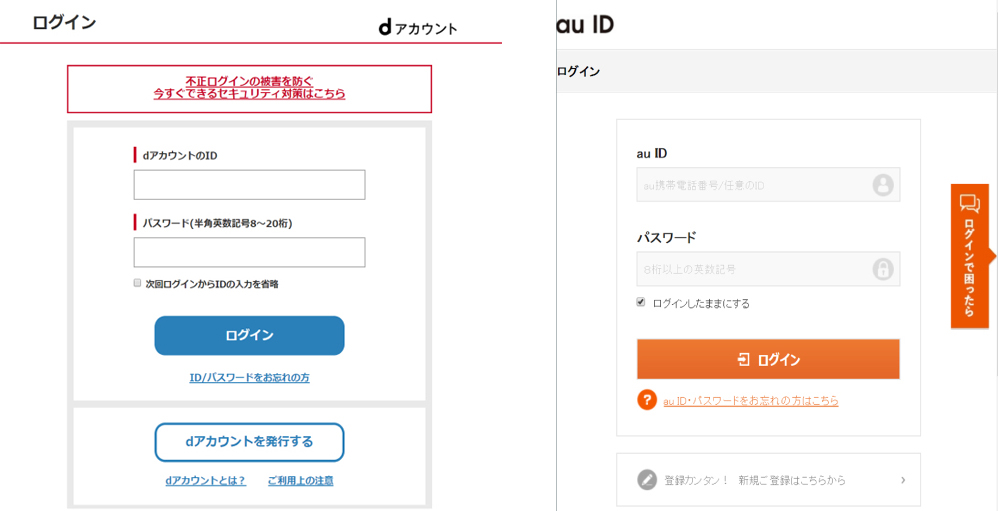Enable skipping ID input next login checkbox

click(137, 283)
